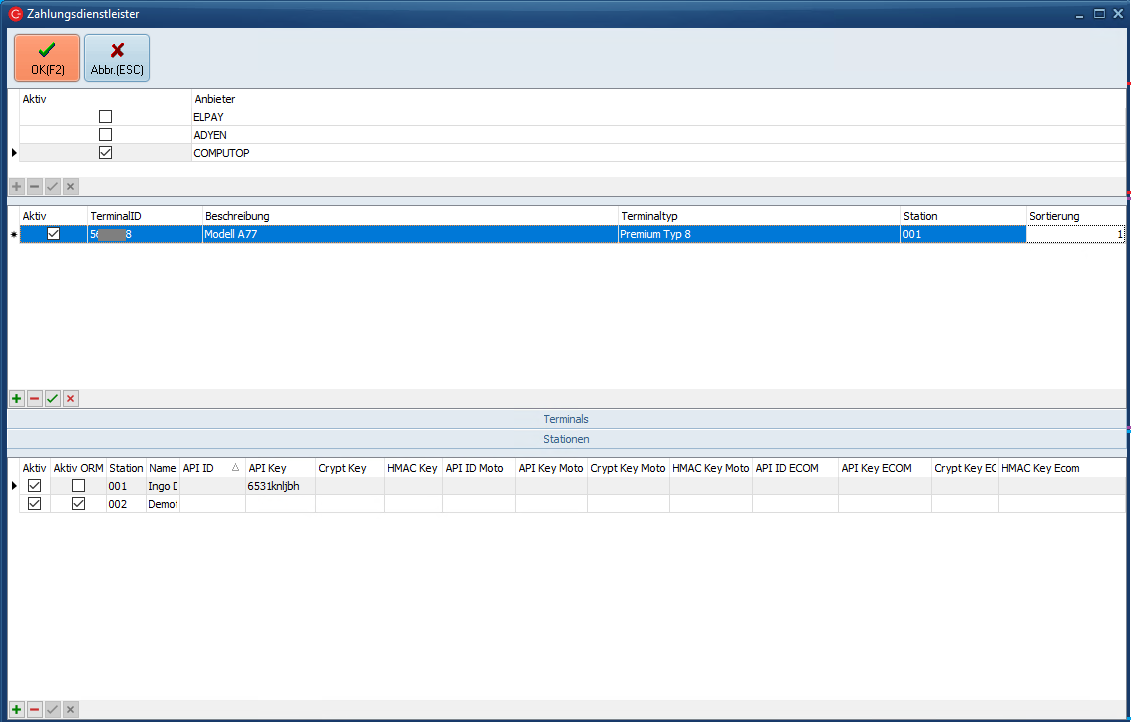Viewport: 1133px width, 724px height.
Task: Uncheck the COMPUTOP provider checkbox
Action: [x=105, y=153]
